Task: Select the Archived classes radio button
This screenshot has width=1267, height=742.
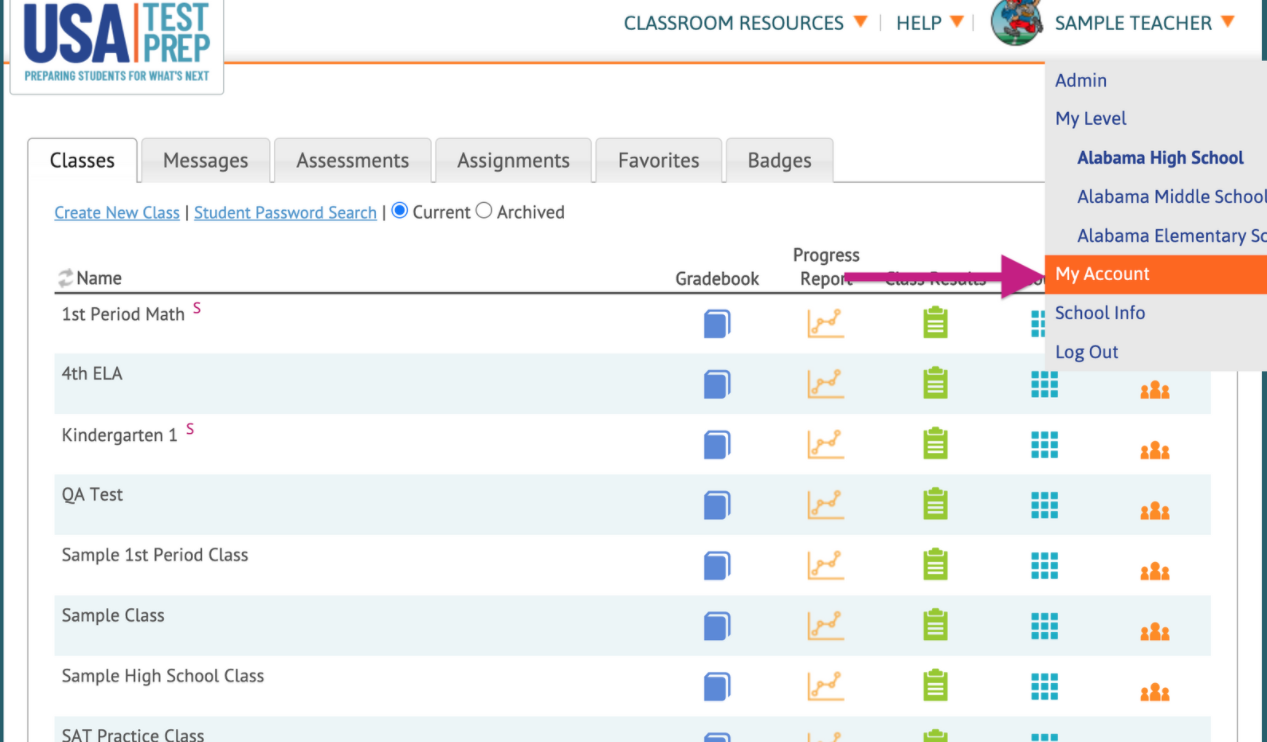Action: pos(484,211)
